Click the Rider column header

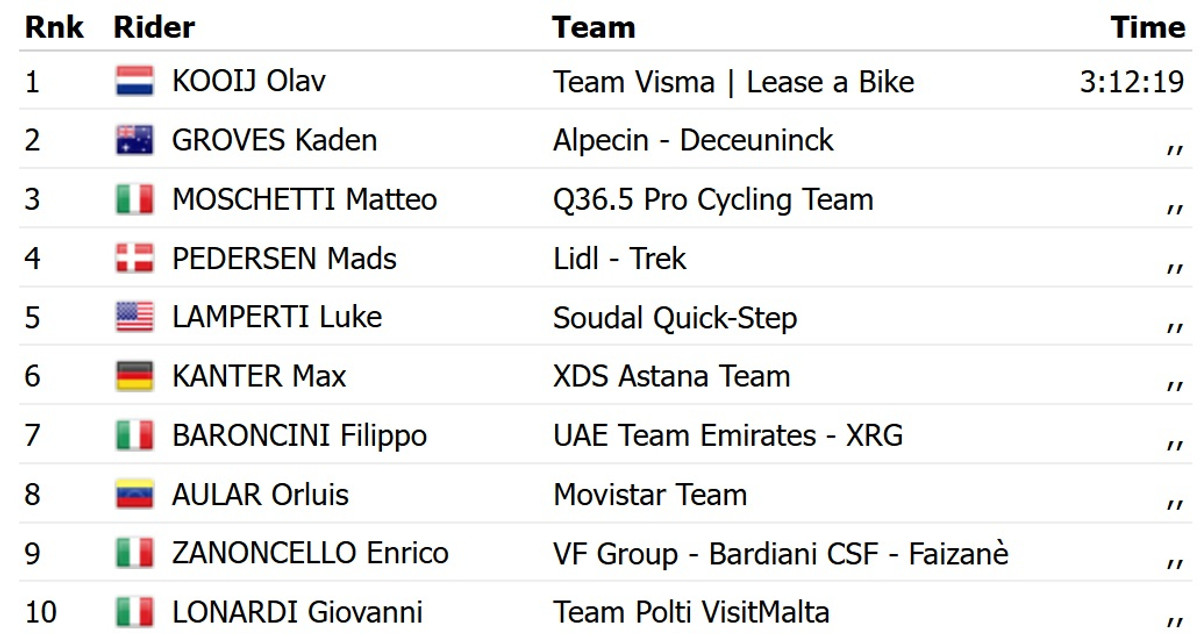(154, 27)
